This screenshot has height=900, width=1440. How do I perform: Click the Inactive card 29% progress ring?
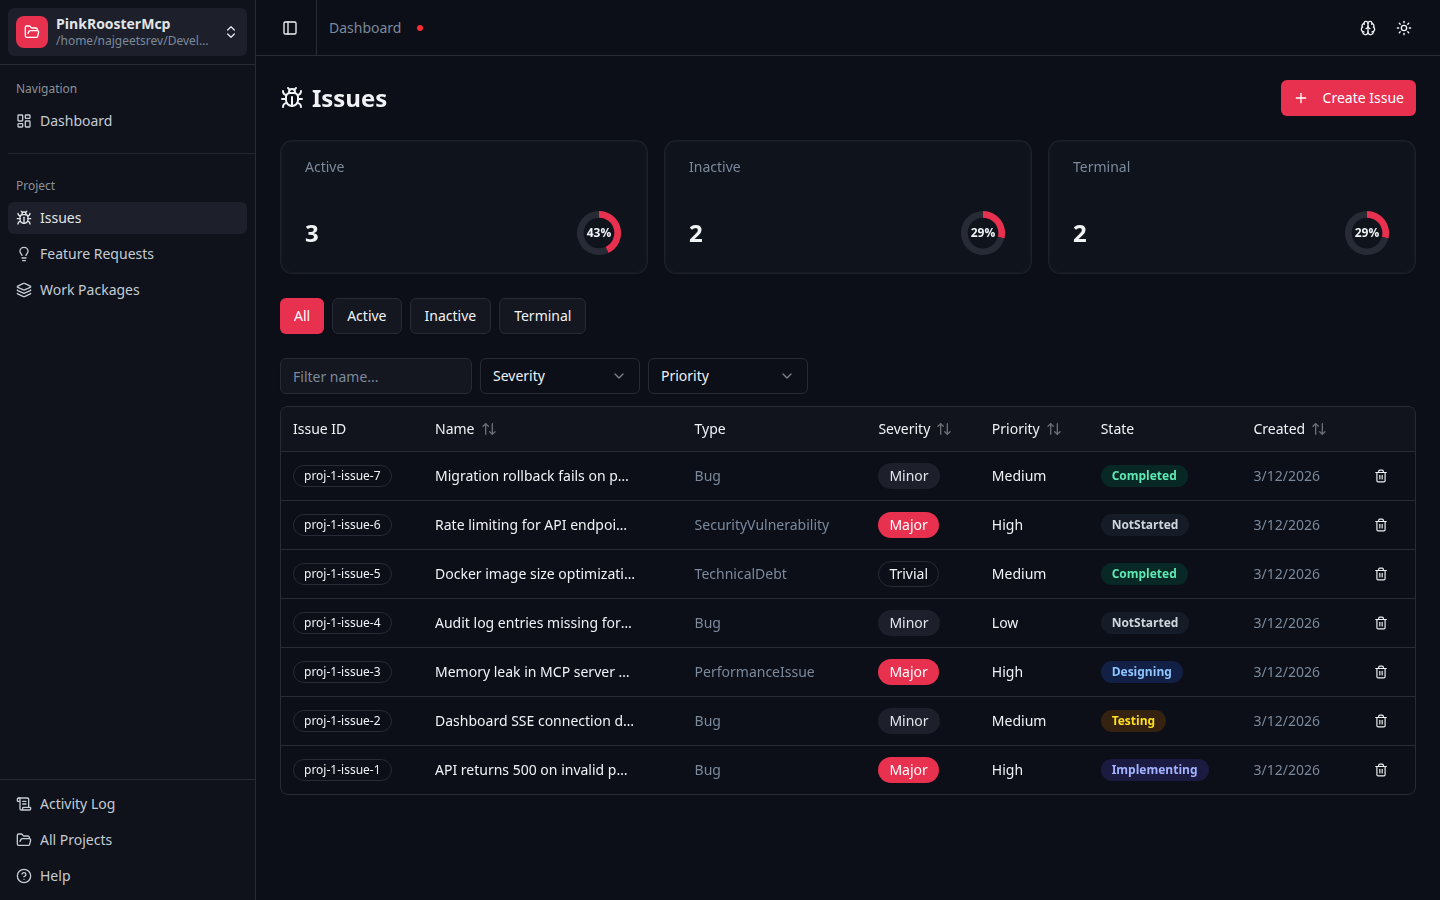(x=983, y=233)
